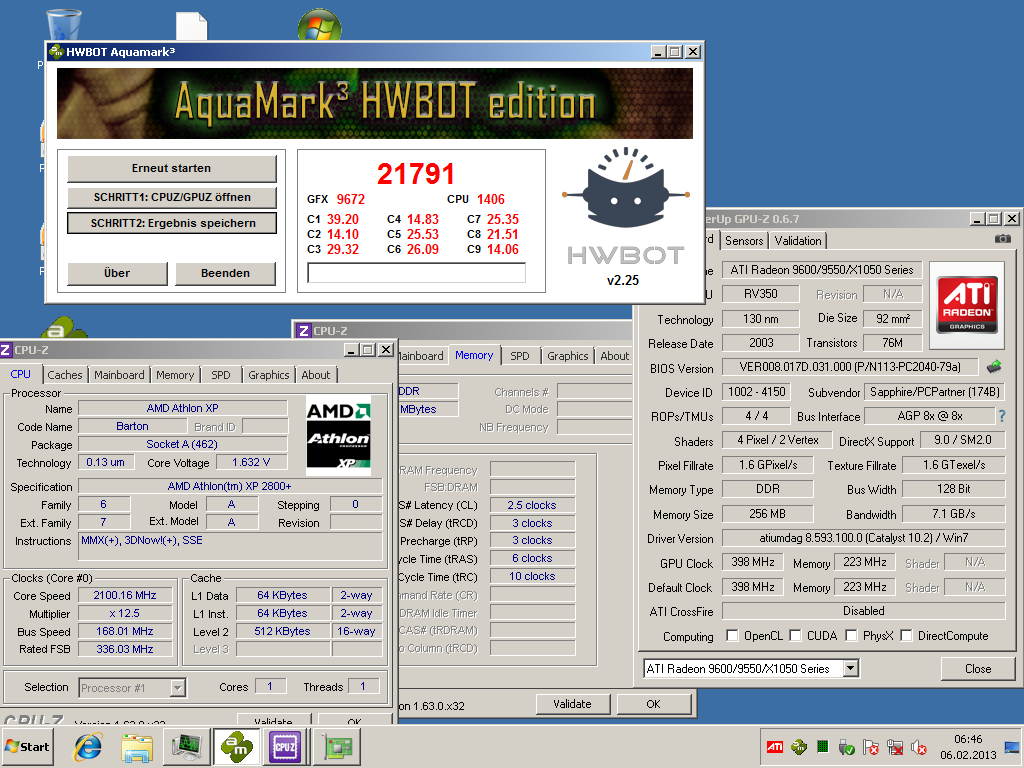The height and width of the screenshot is (768, 1024).
Task: Select the Validation tab in GPU-Z
Action: 798,240
